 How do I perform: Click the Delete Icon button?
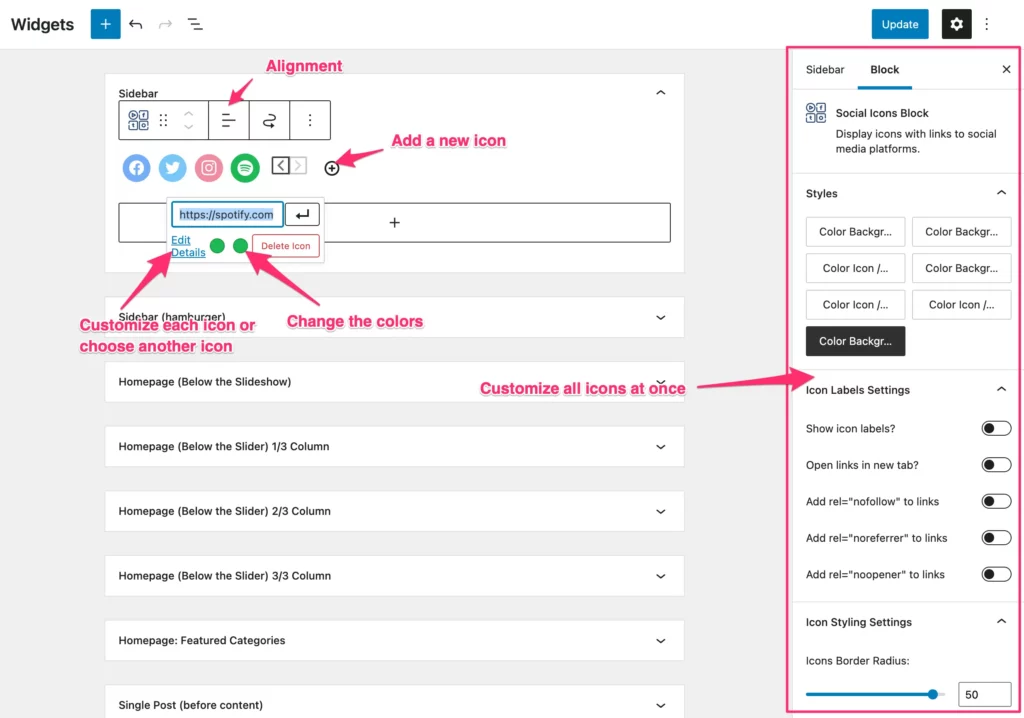(x=285, y=246)
